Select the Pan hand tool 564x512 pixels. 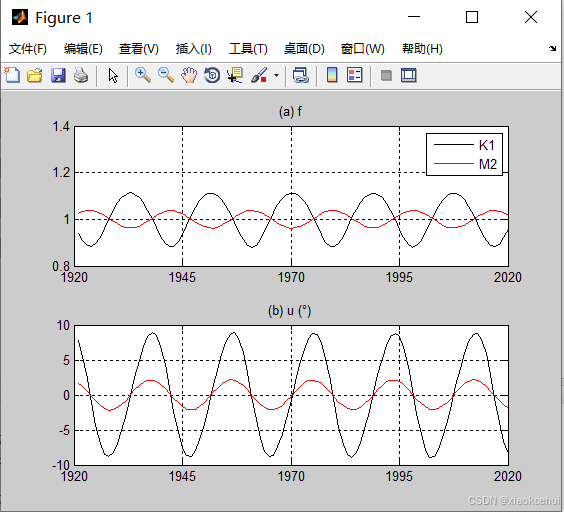click(189, 76)
